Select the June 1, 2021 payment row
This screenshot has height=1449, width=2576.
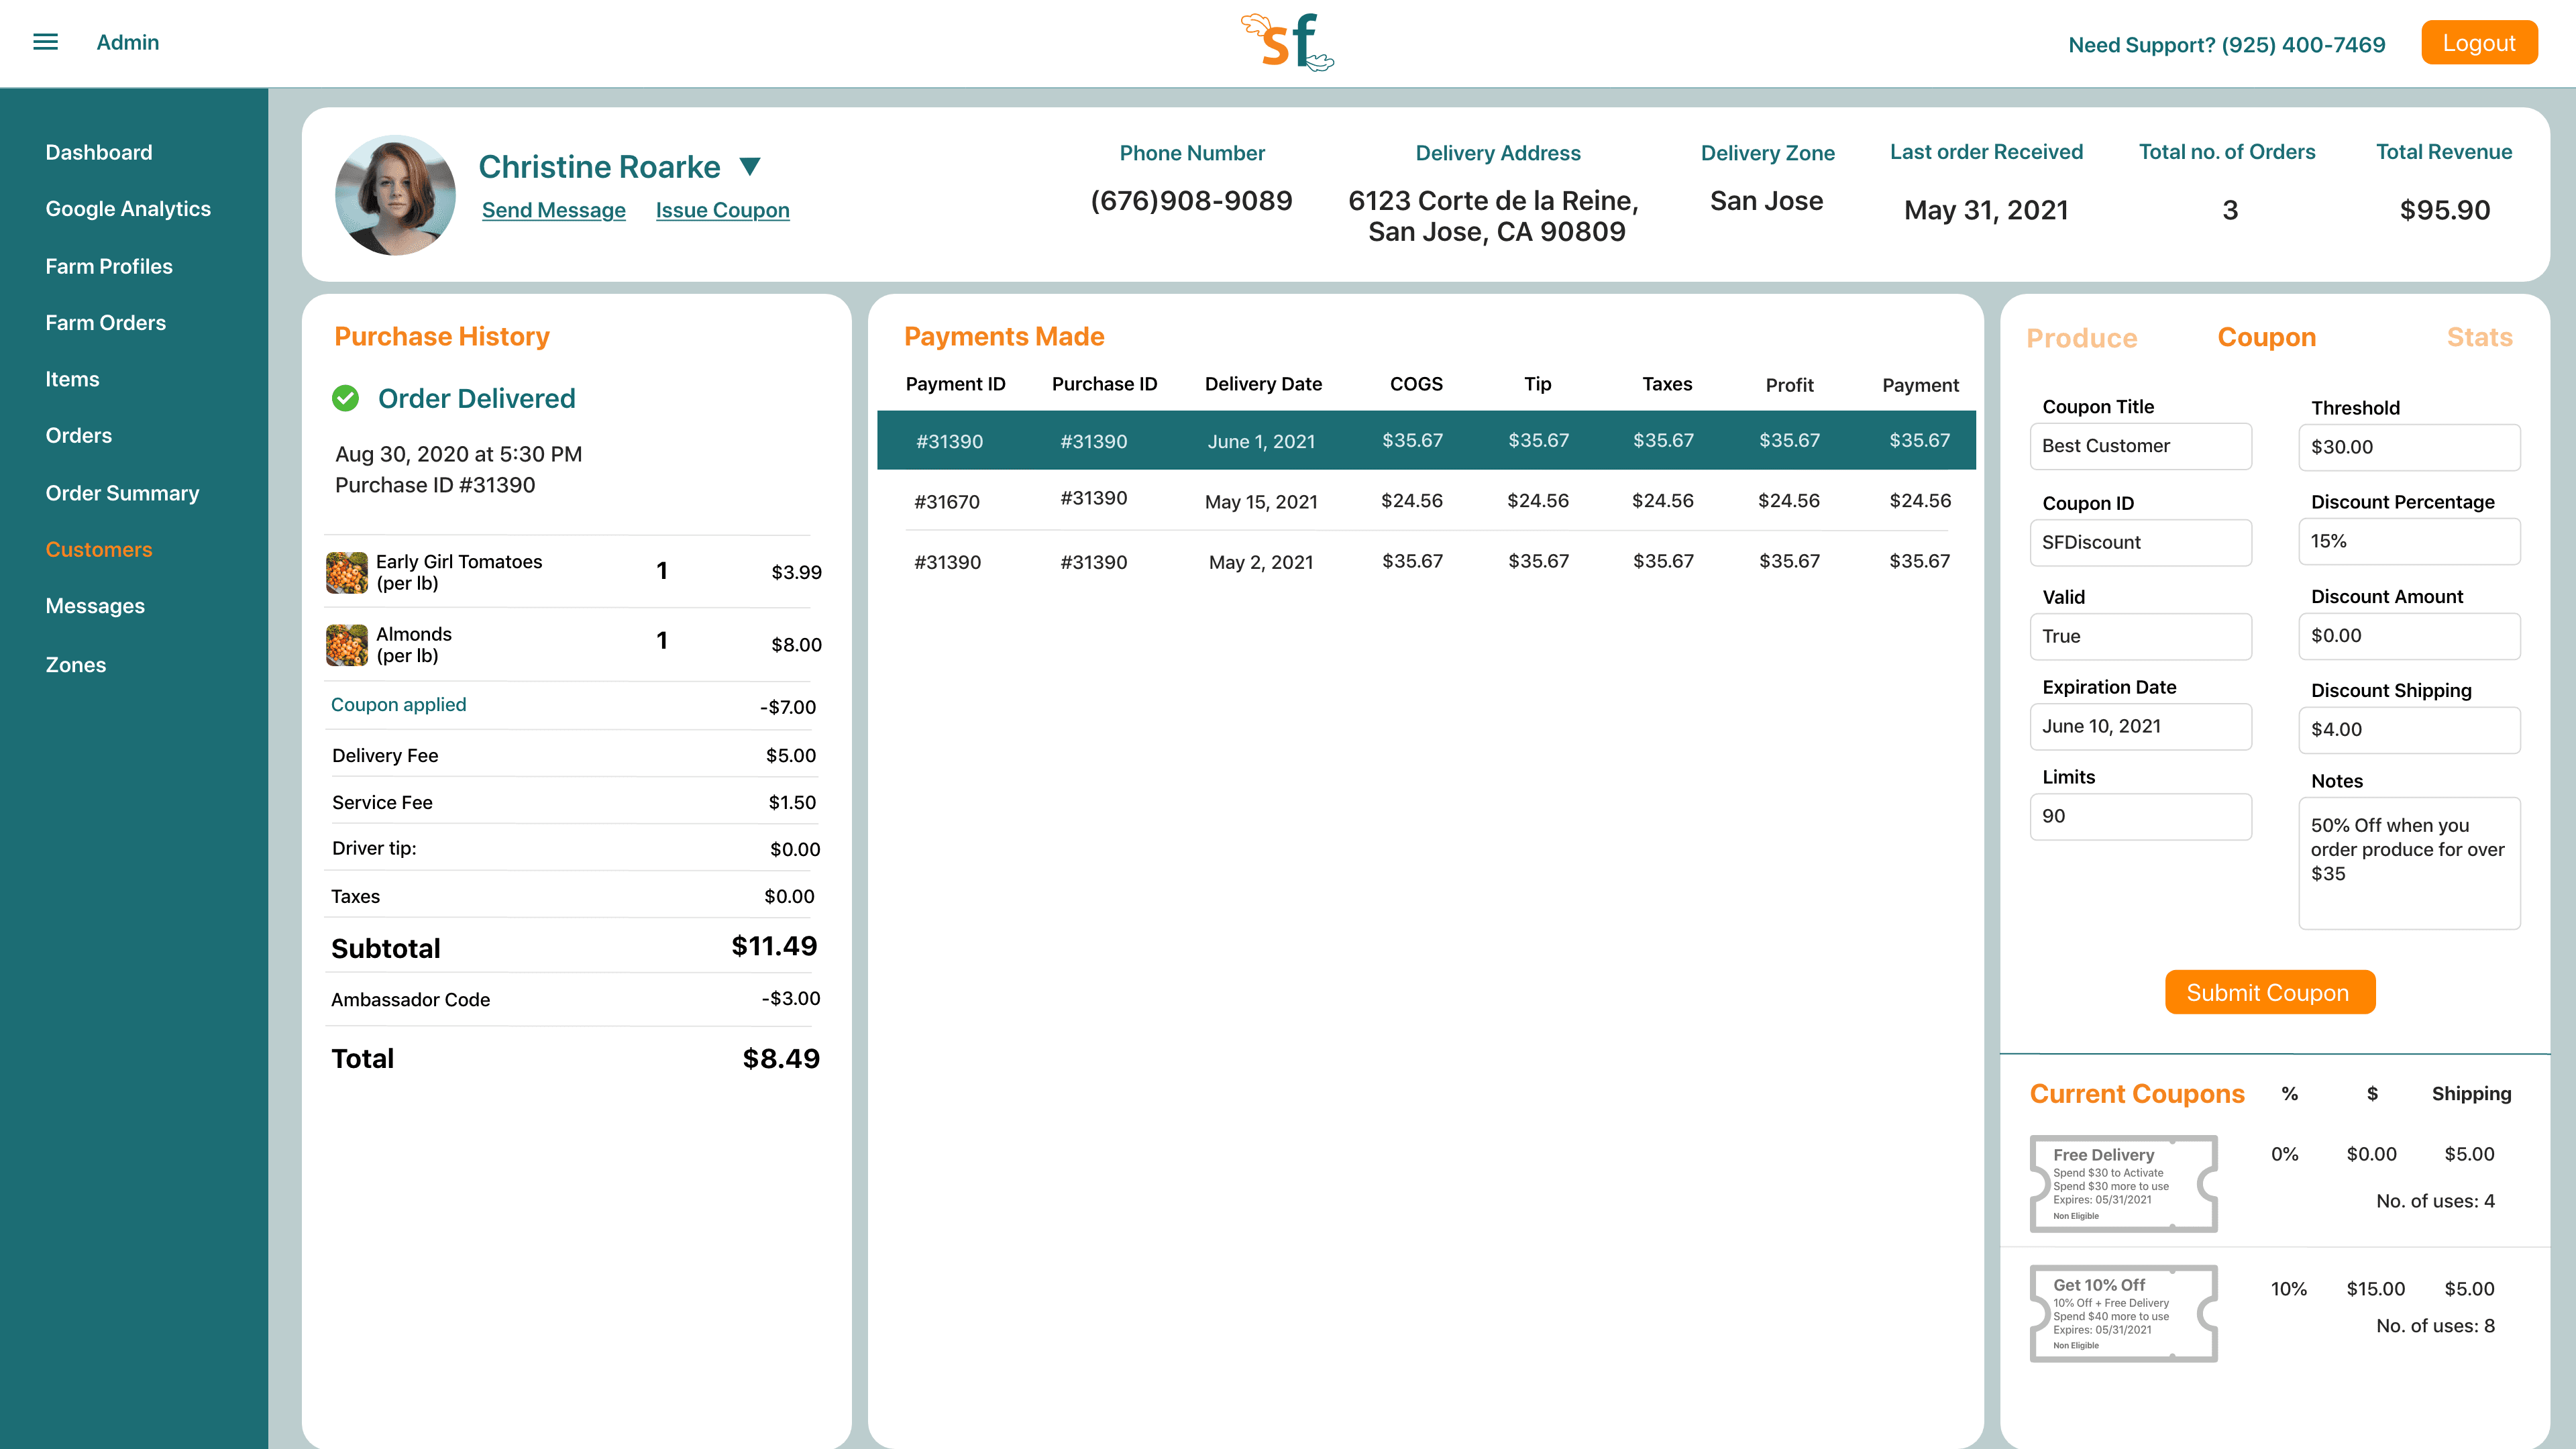point(1426,440)
